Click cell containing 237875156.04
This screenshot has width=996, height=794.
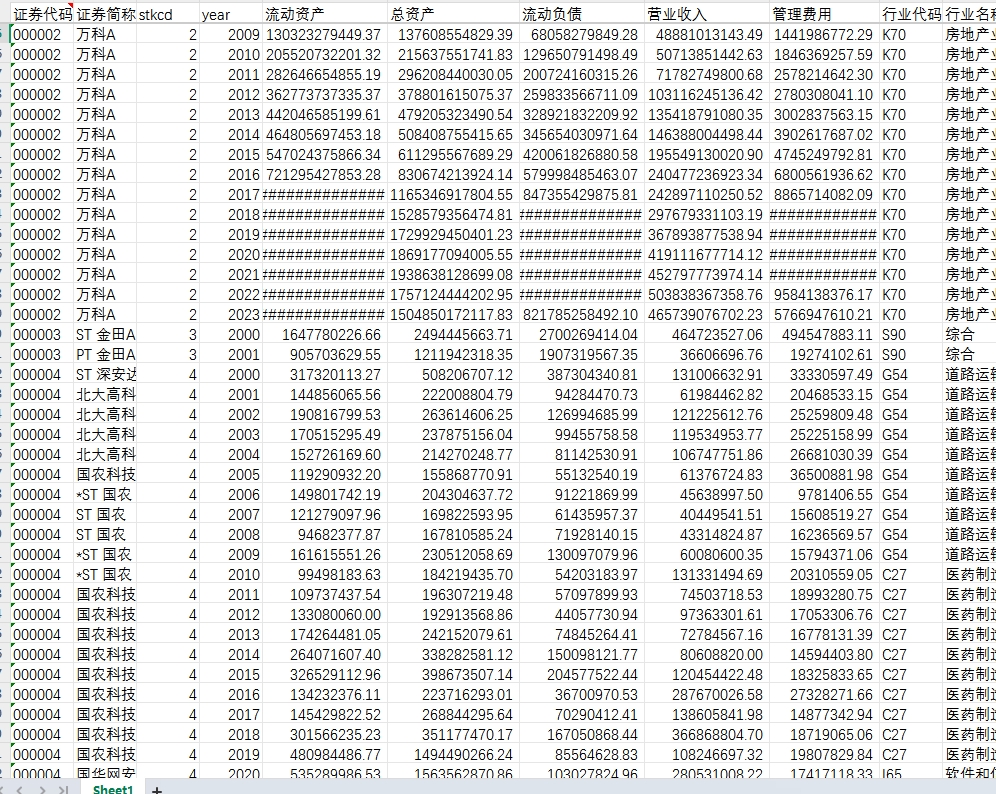tap(453, 435)
